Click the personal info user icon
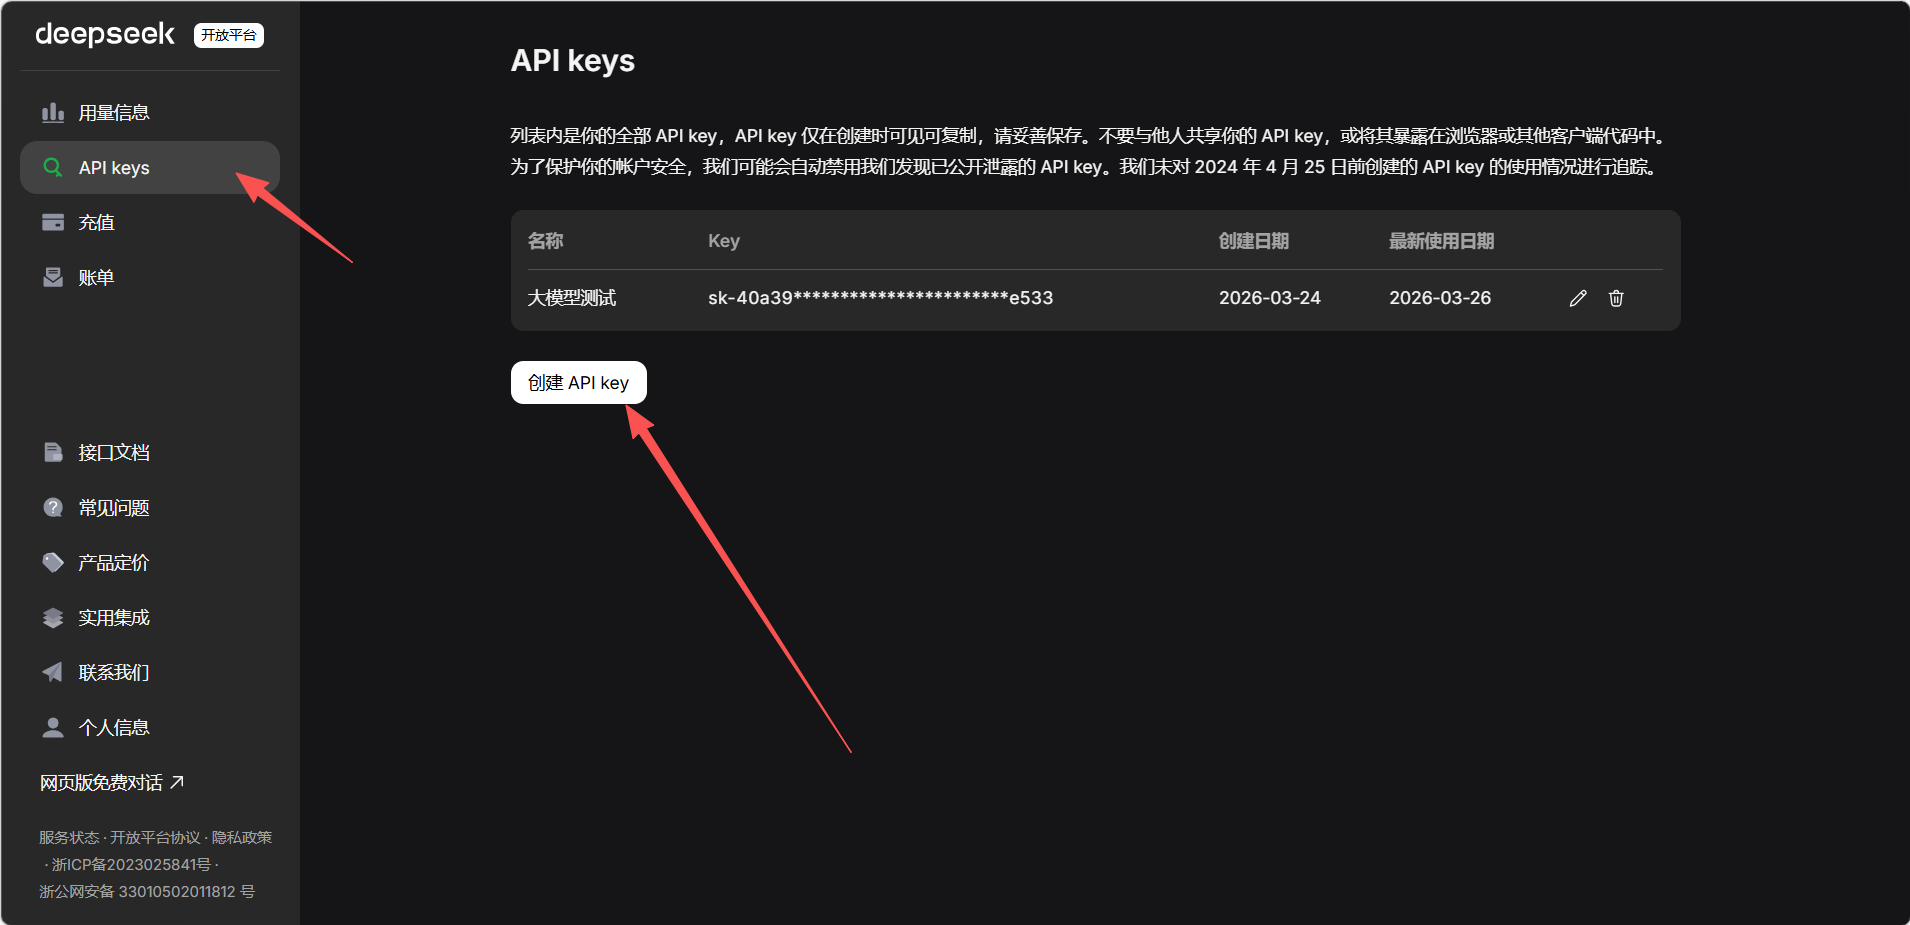This screenshot has height=925, width=1910. coord(53,727)
